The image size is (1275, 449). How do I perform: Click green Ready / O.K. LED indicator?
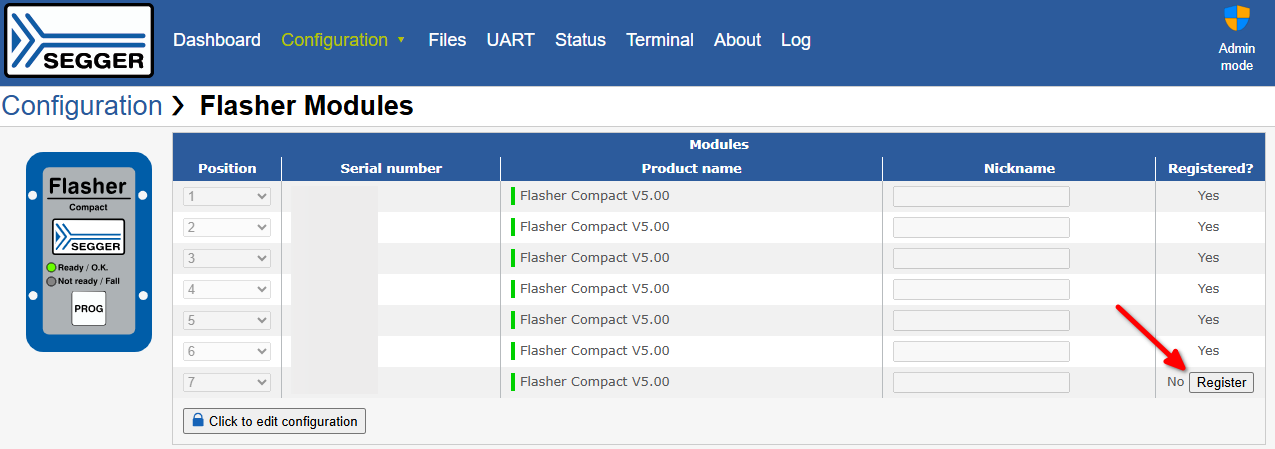[x=51, y=267]
